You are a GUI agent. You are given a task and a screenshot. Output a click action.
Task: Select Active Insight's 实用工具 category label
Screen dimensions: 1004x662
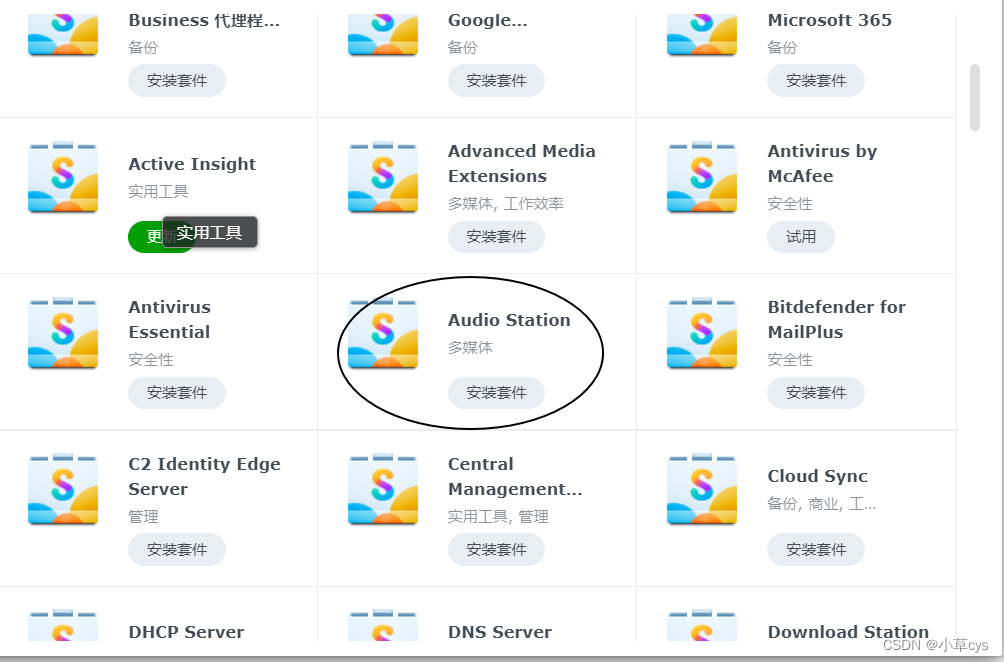[158, 191]
